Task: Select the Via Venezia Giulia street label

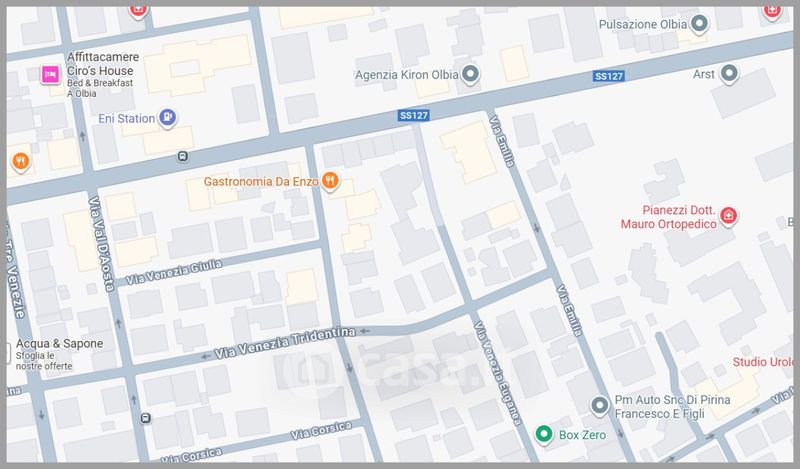Action: [x=174, y=271]
